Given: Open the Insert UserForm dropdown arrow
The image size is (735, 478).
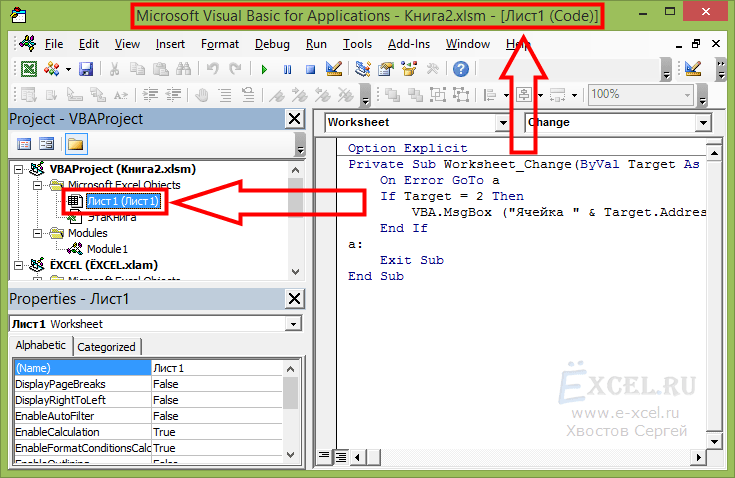Looking at the screenshot, I should tap(68, 70).
